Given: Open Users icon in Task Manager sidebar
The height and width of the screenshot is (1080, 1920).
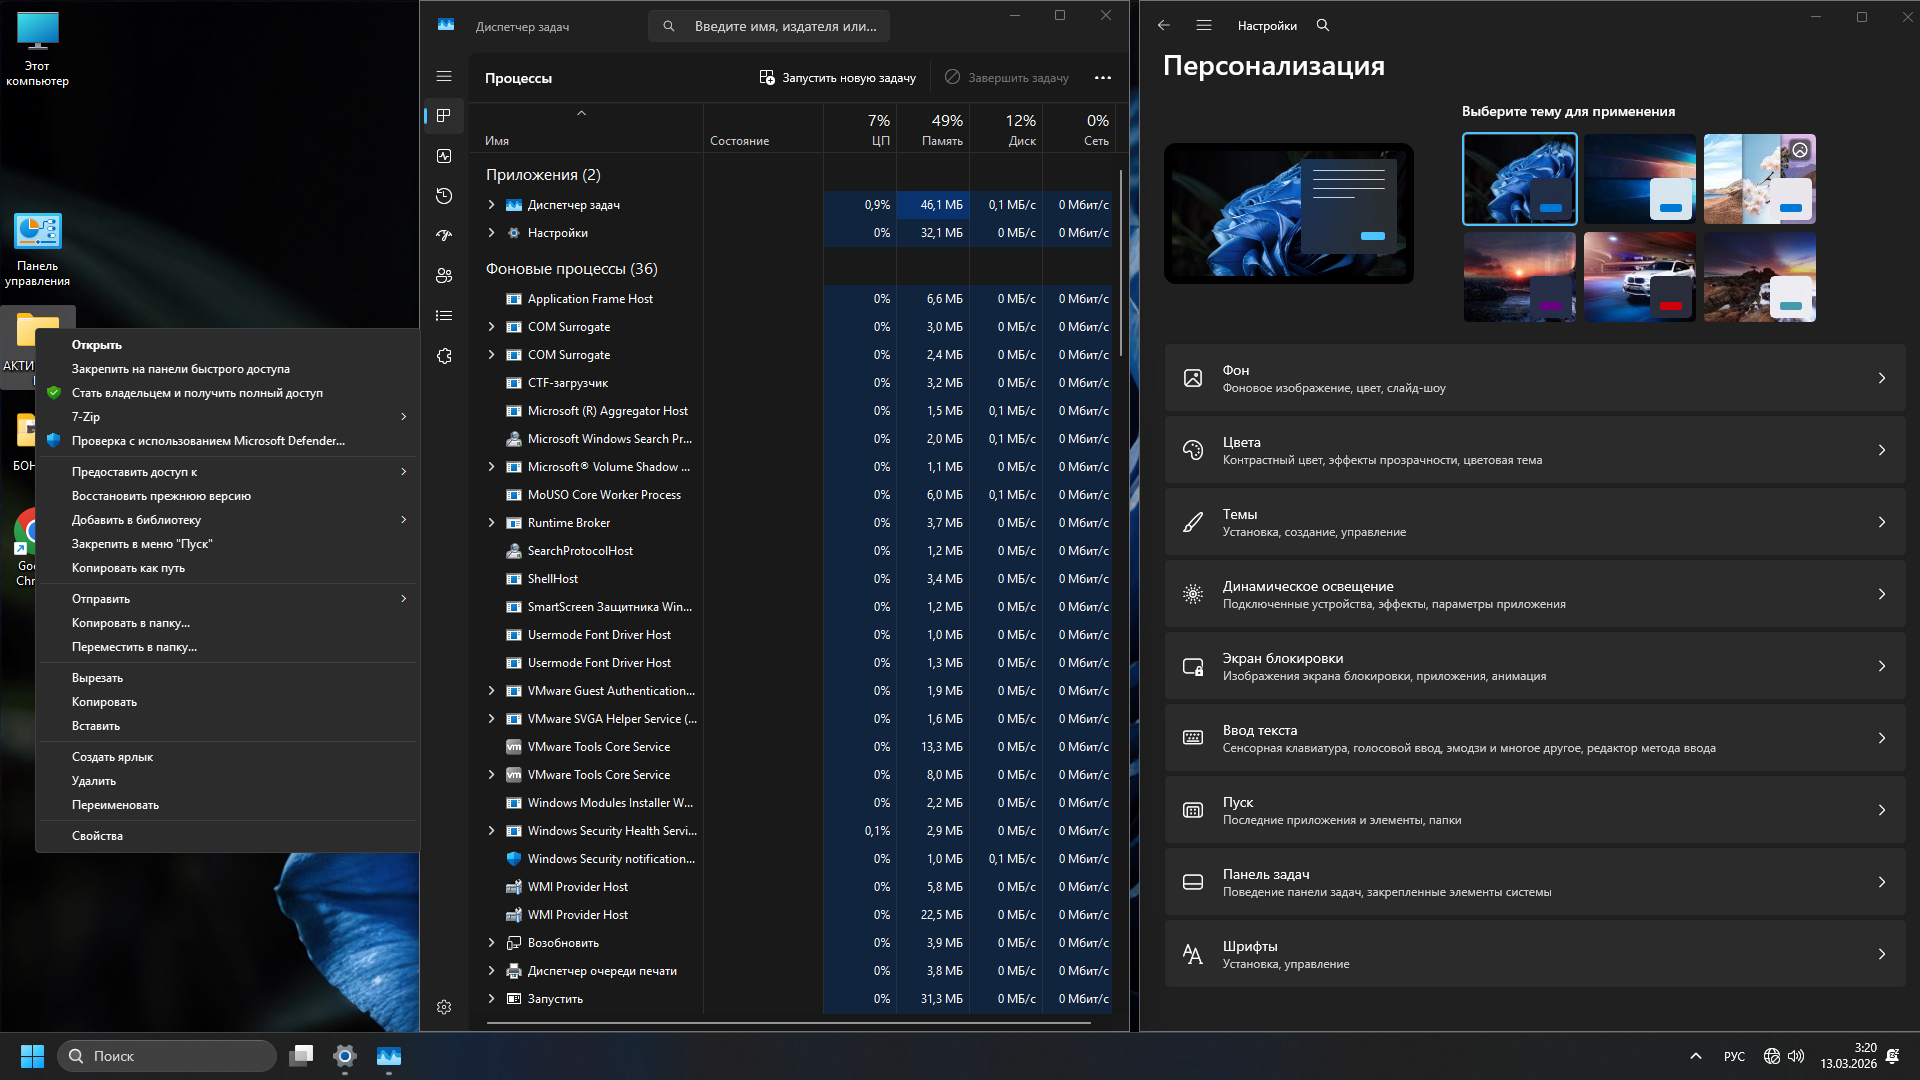Looking at the screenshot, I should point(444,276).
